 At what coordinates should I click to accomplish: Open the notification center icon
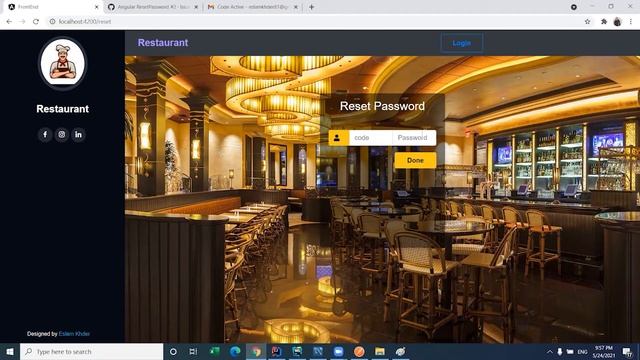point(627,351)
